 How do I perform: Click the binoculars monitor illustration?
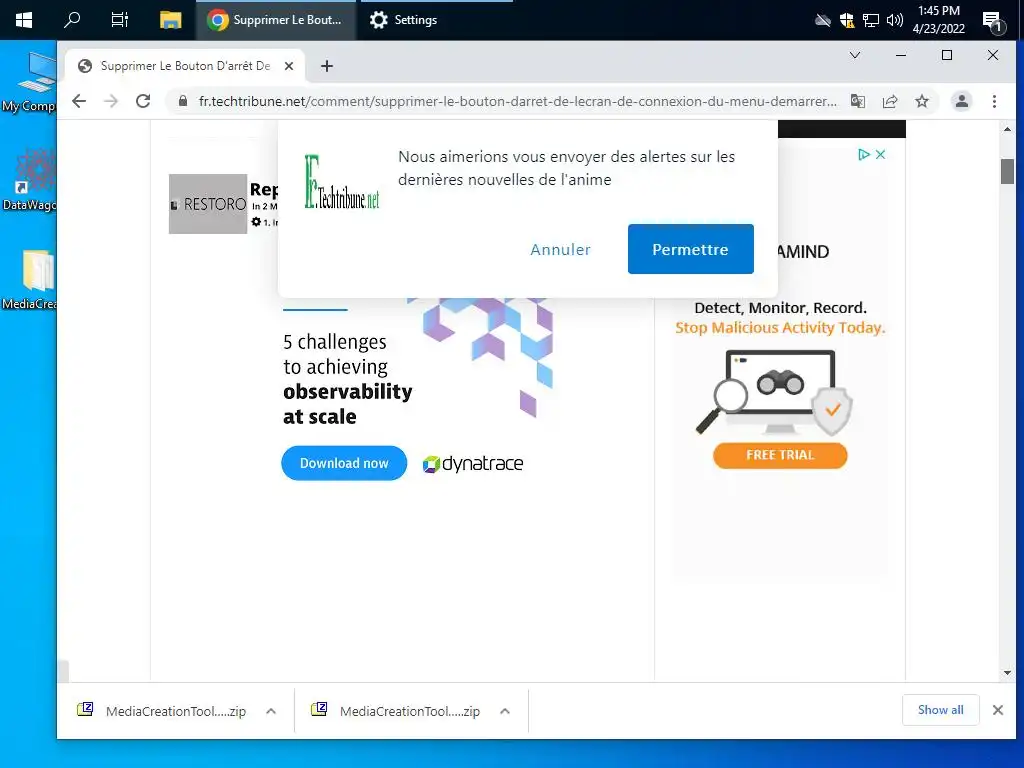[774, 392]
